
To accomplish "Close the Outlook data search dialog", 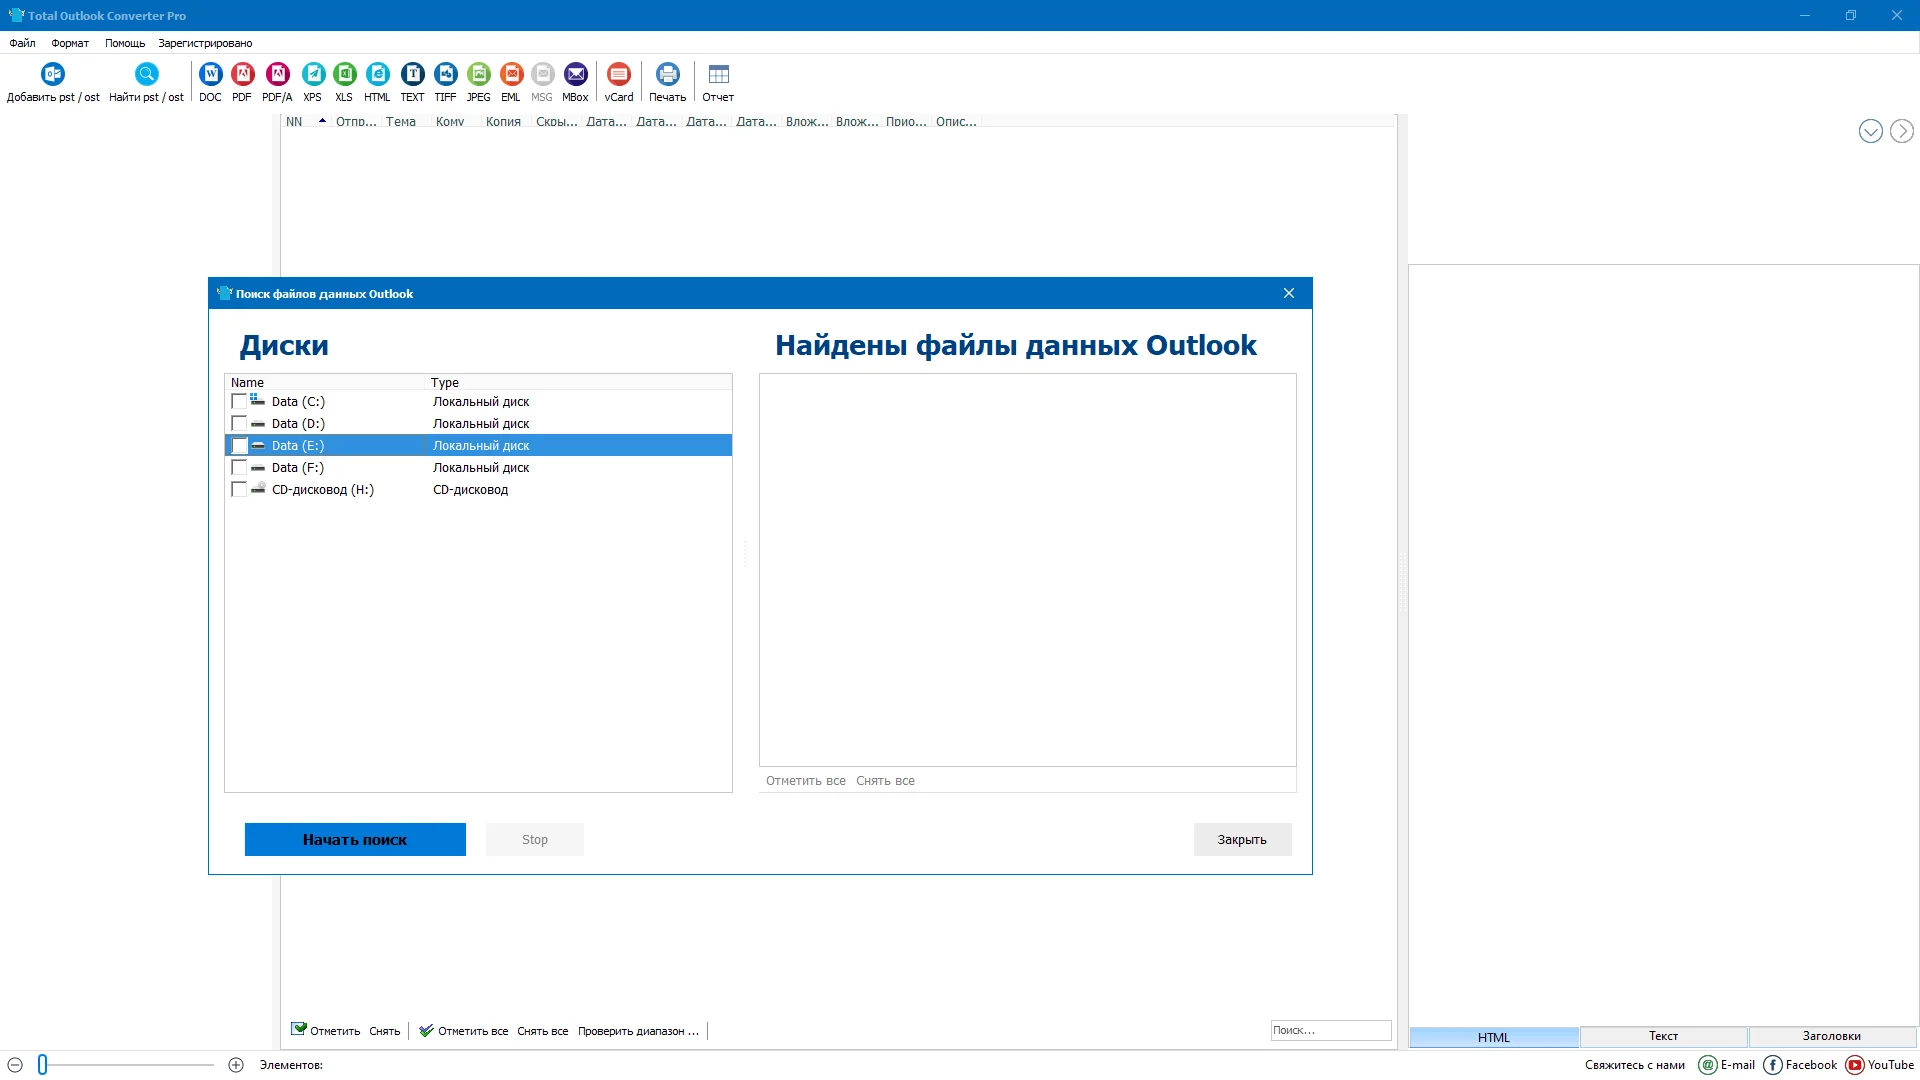I will tap(1288, 293).
